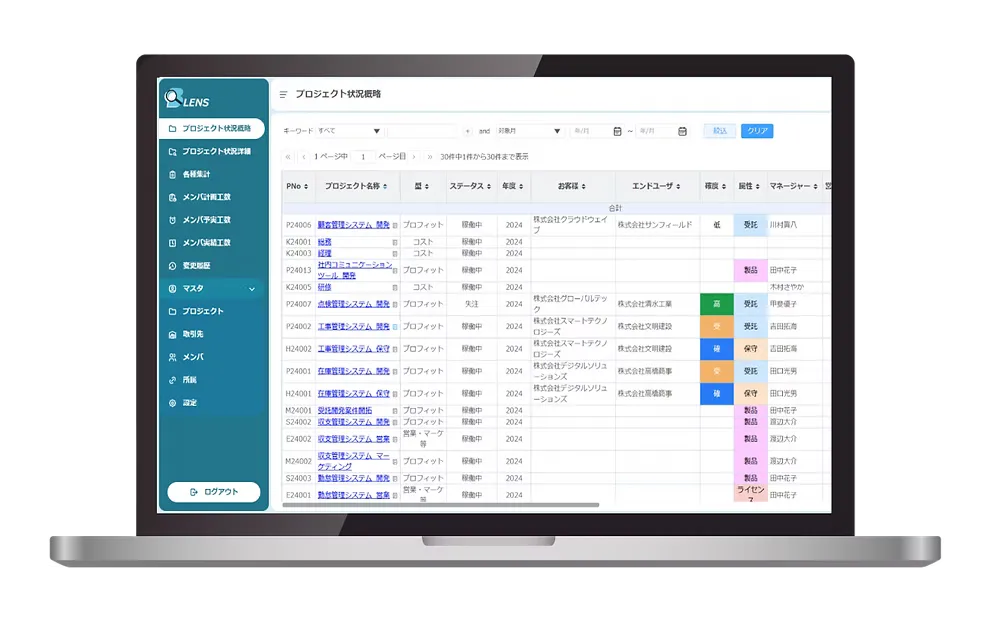Go to the last page arrow
Screen dimensions: 990x620
pos(429,157)
